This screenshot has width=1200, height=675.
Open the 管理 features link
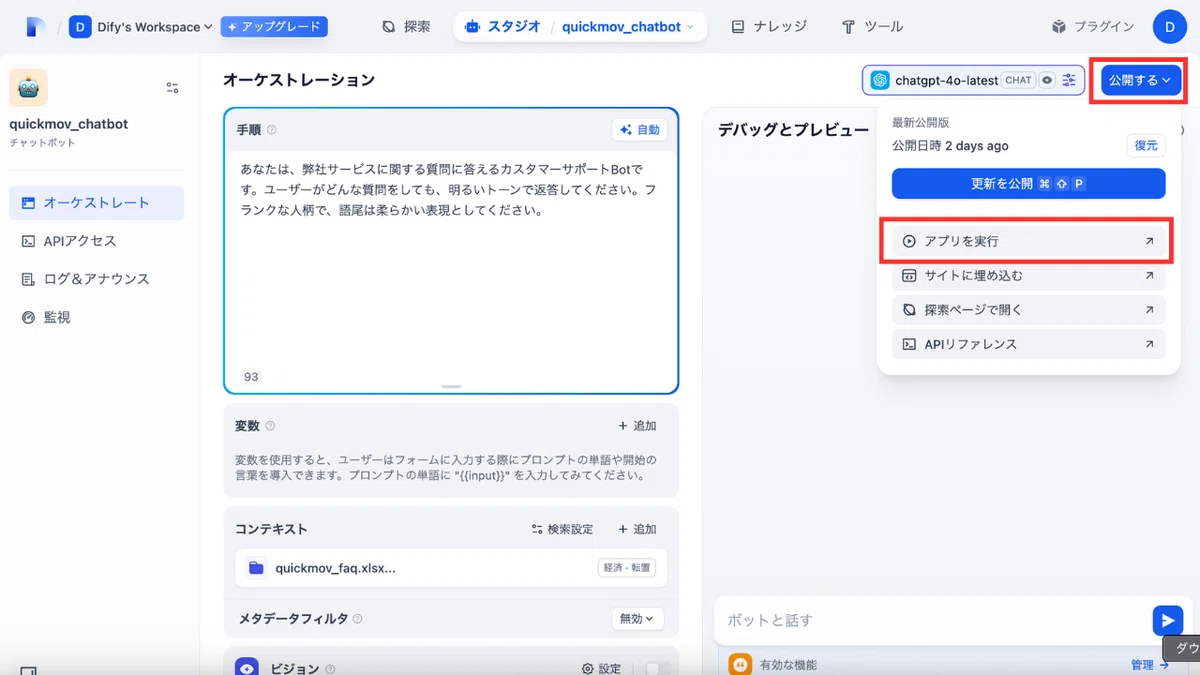1149,664
